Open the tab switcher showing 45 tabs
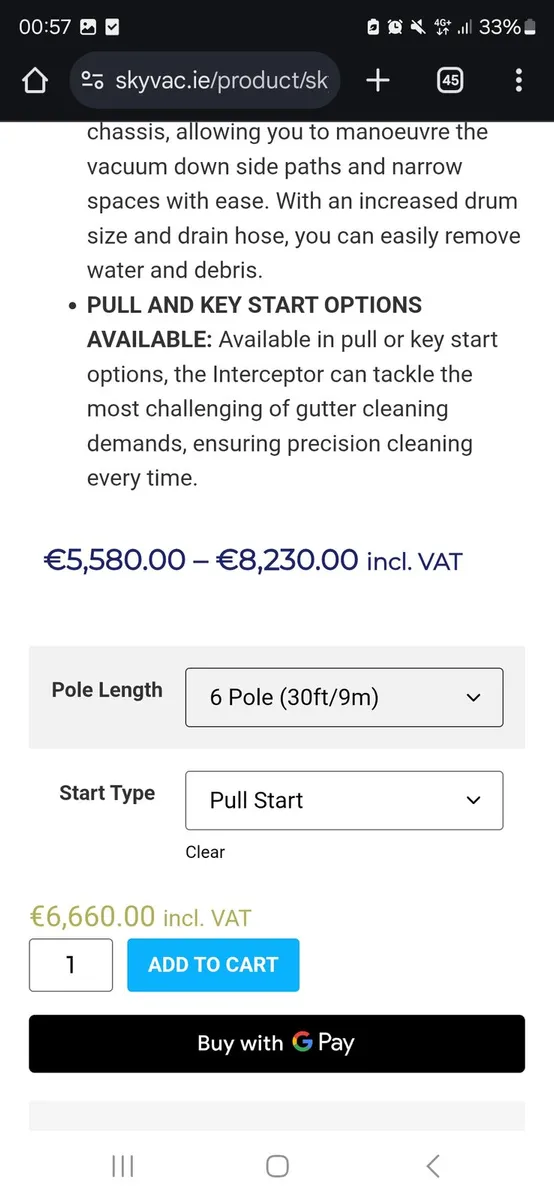The height and width of the screenshot is (1200, 554). [x=450, y=80]
